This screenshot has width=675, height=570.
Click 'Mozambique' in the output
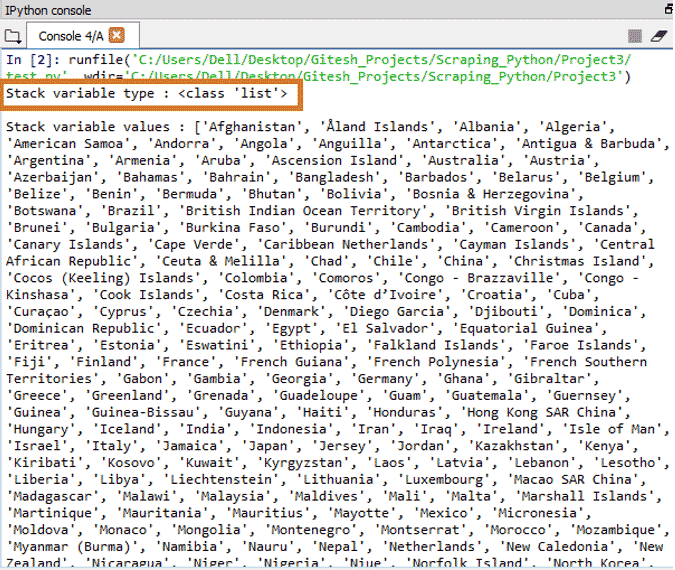(616, 530)
